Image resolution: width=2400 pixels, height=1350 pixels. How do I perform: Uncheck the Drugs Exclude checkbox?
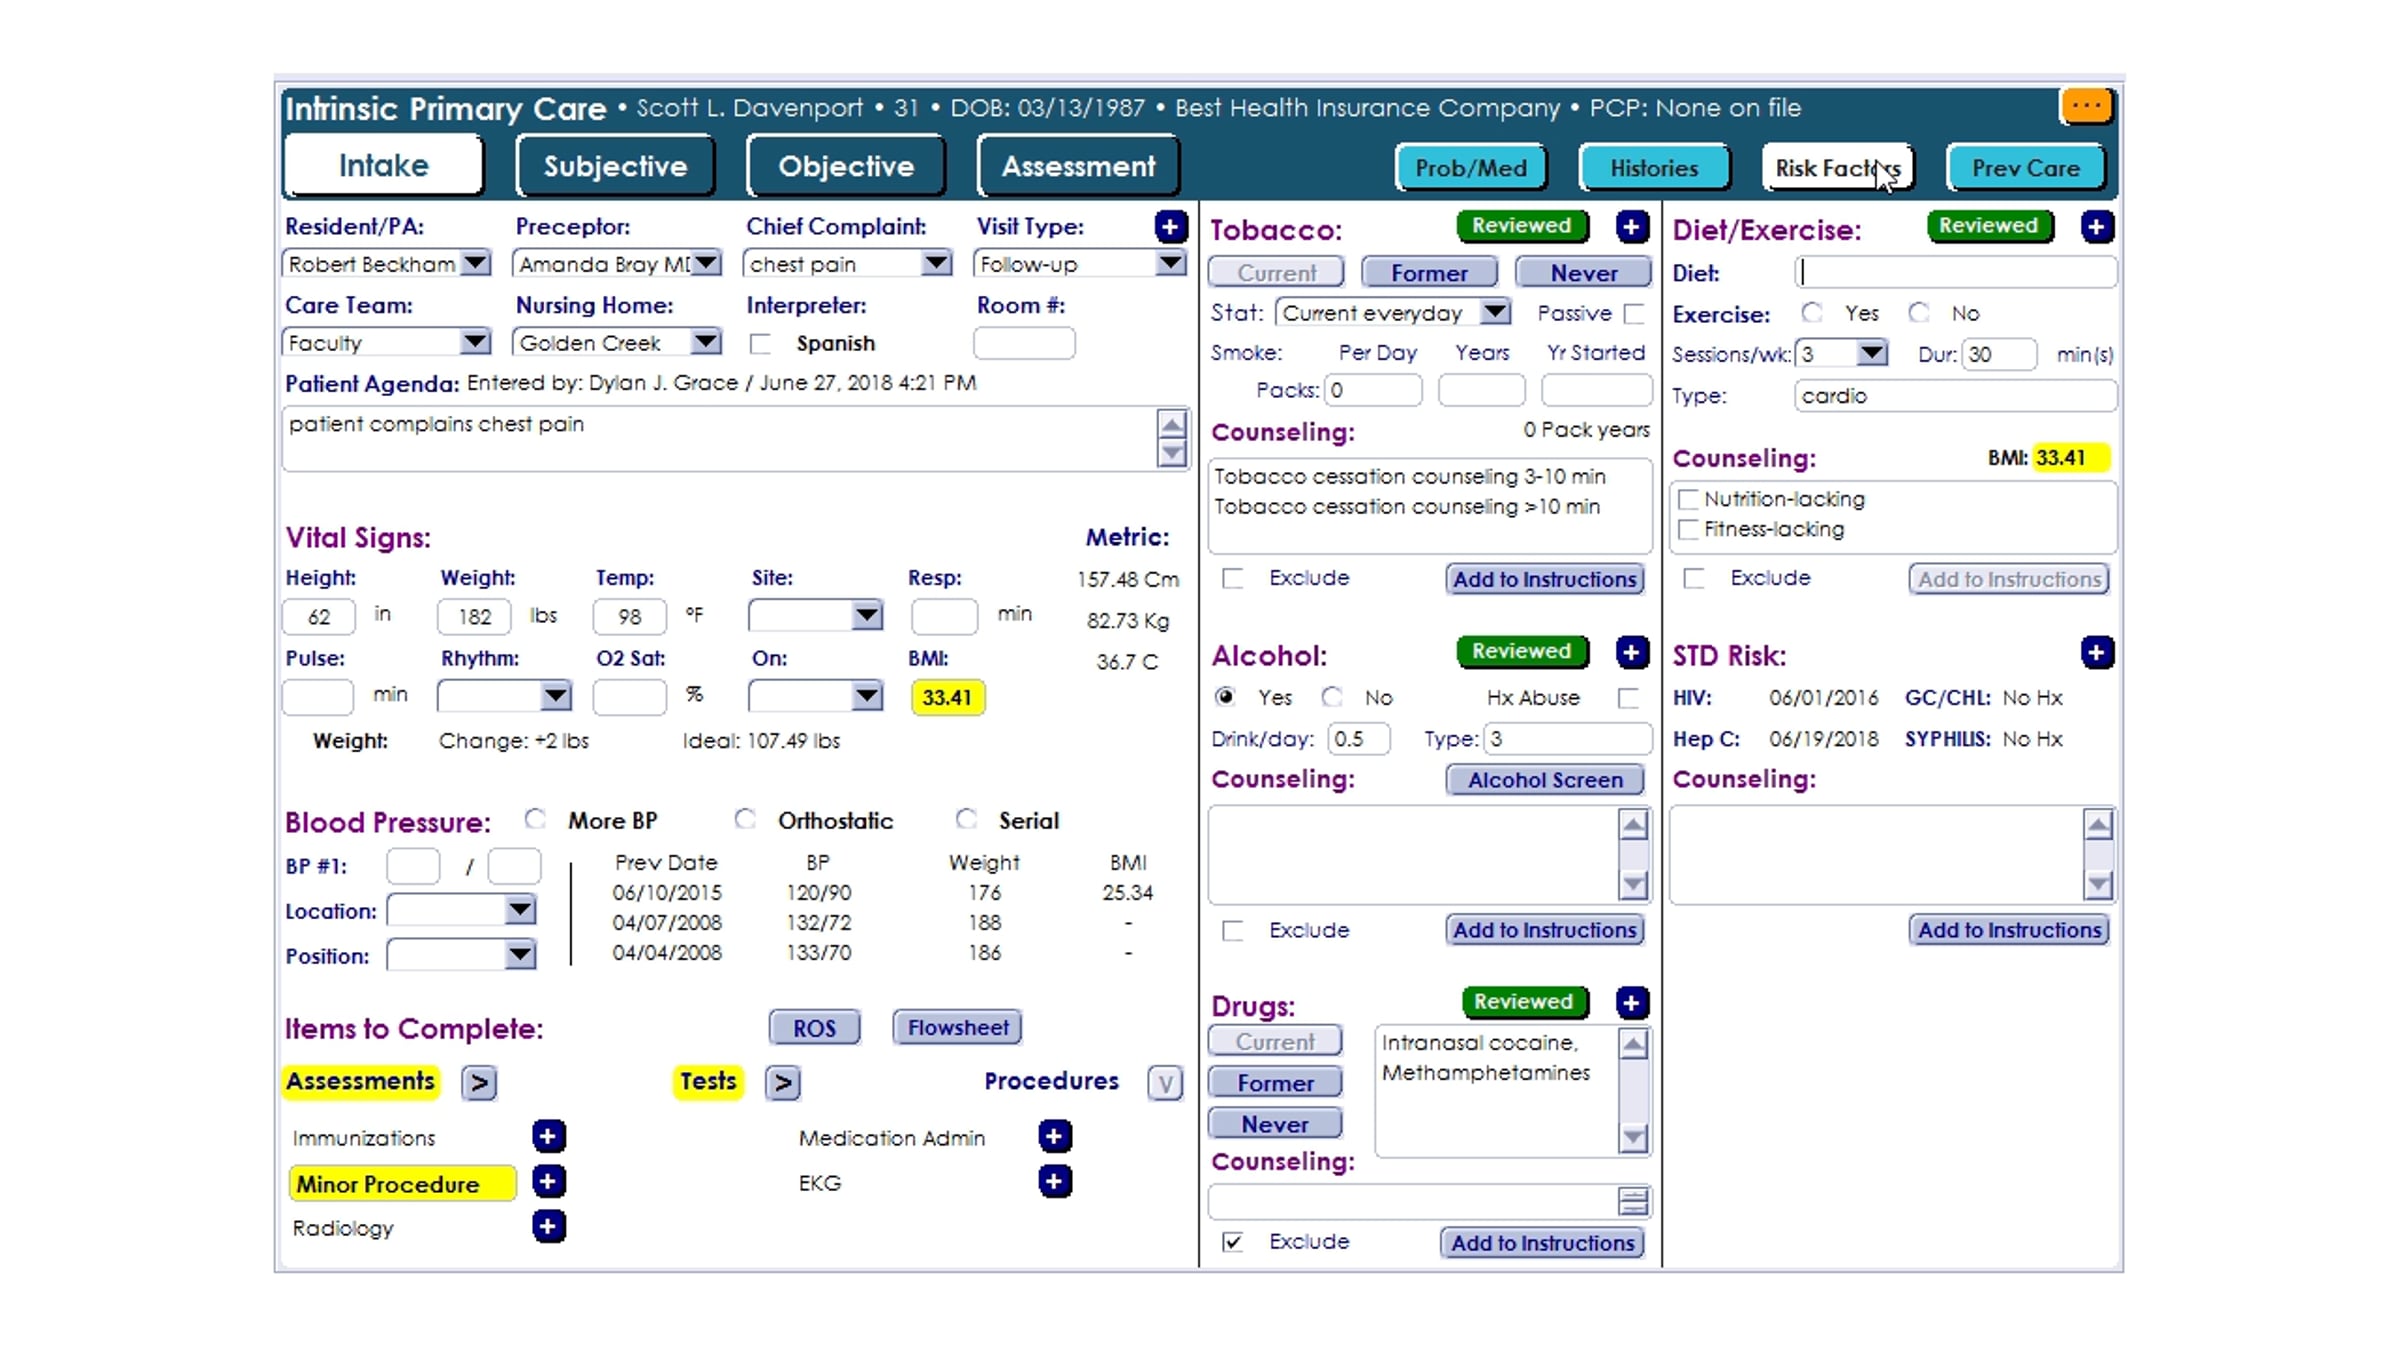(1233, 1242)
